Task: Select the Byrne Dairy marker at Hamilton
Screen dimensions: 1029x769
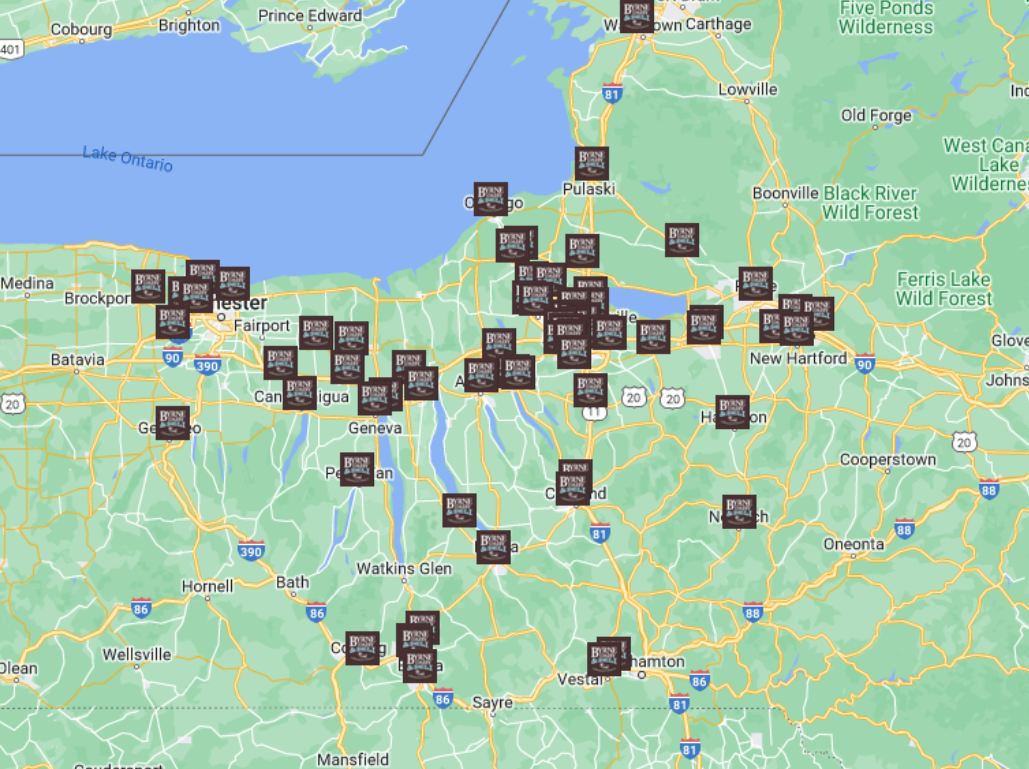Action: pos(732,412)
